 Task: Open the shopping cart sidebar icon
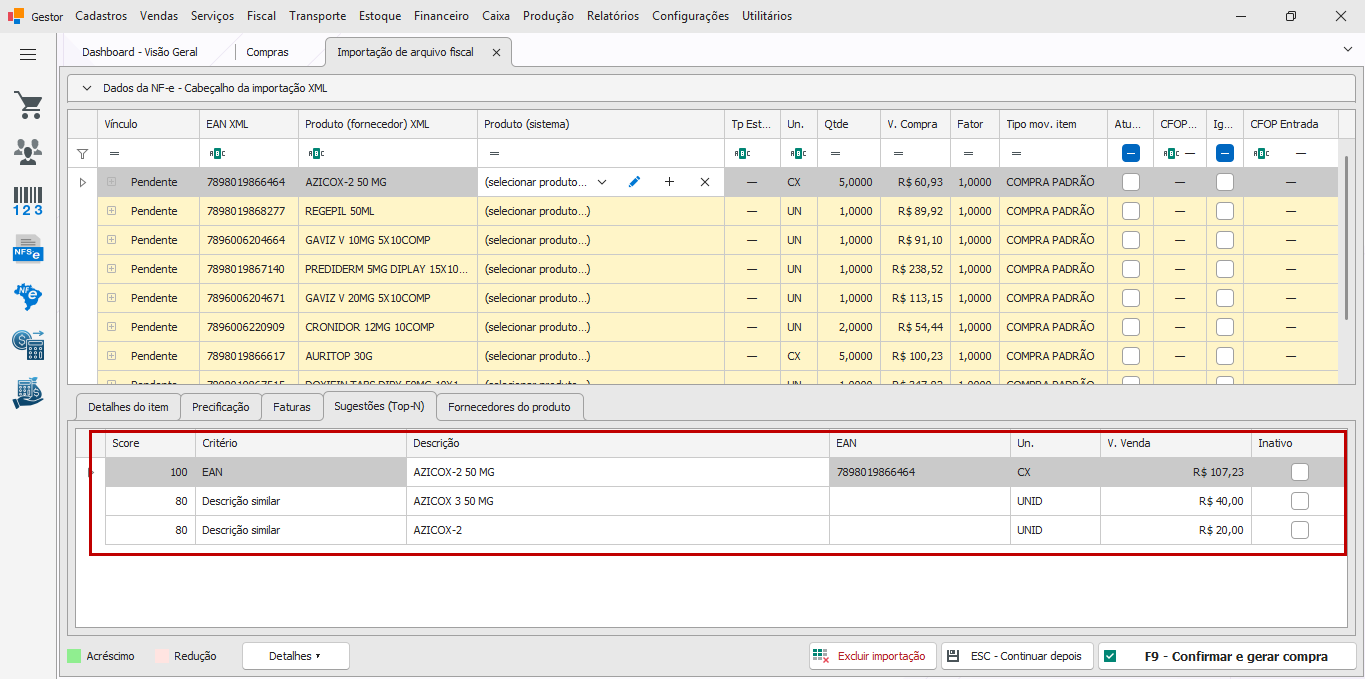(28, 105)
